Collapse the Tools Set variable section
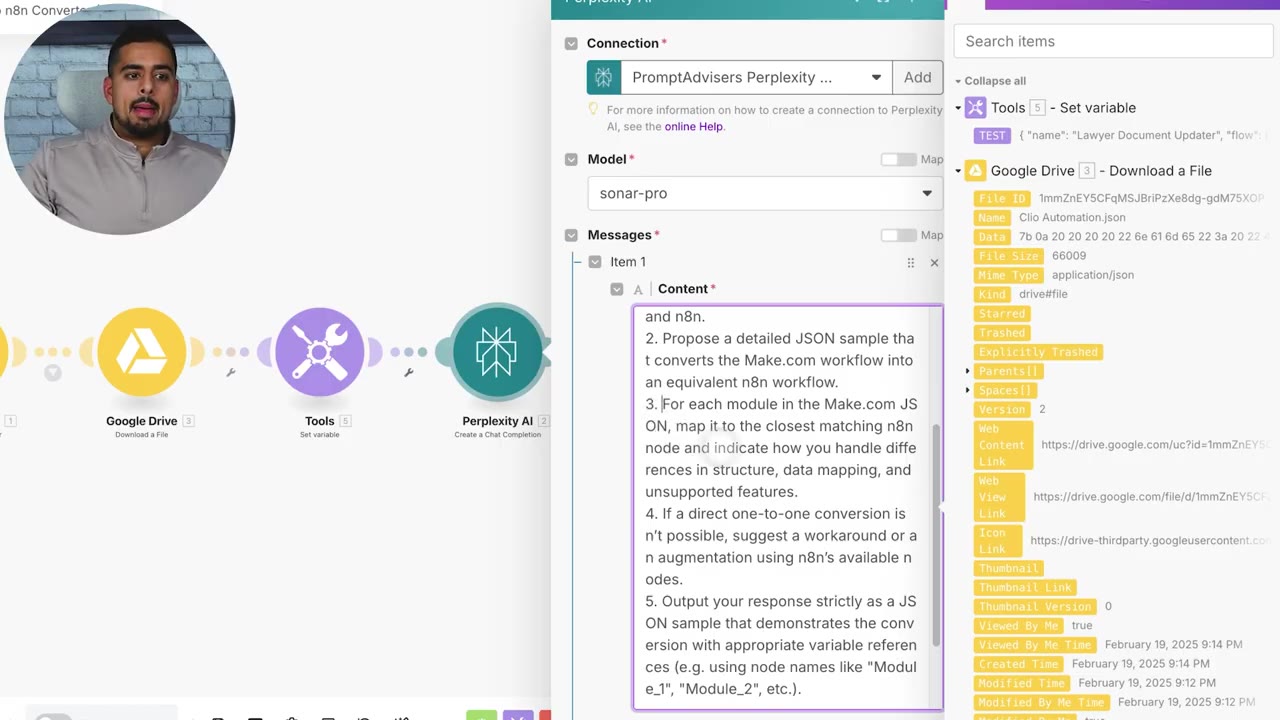The image size is (1280, 720). [958, 108]
